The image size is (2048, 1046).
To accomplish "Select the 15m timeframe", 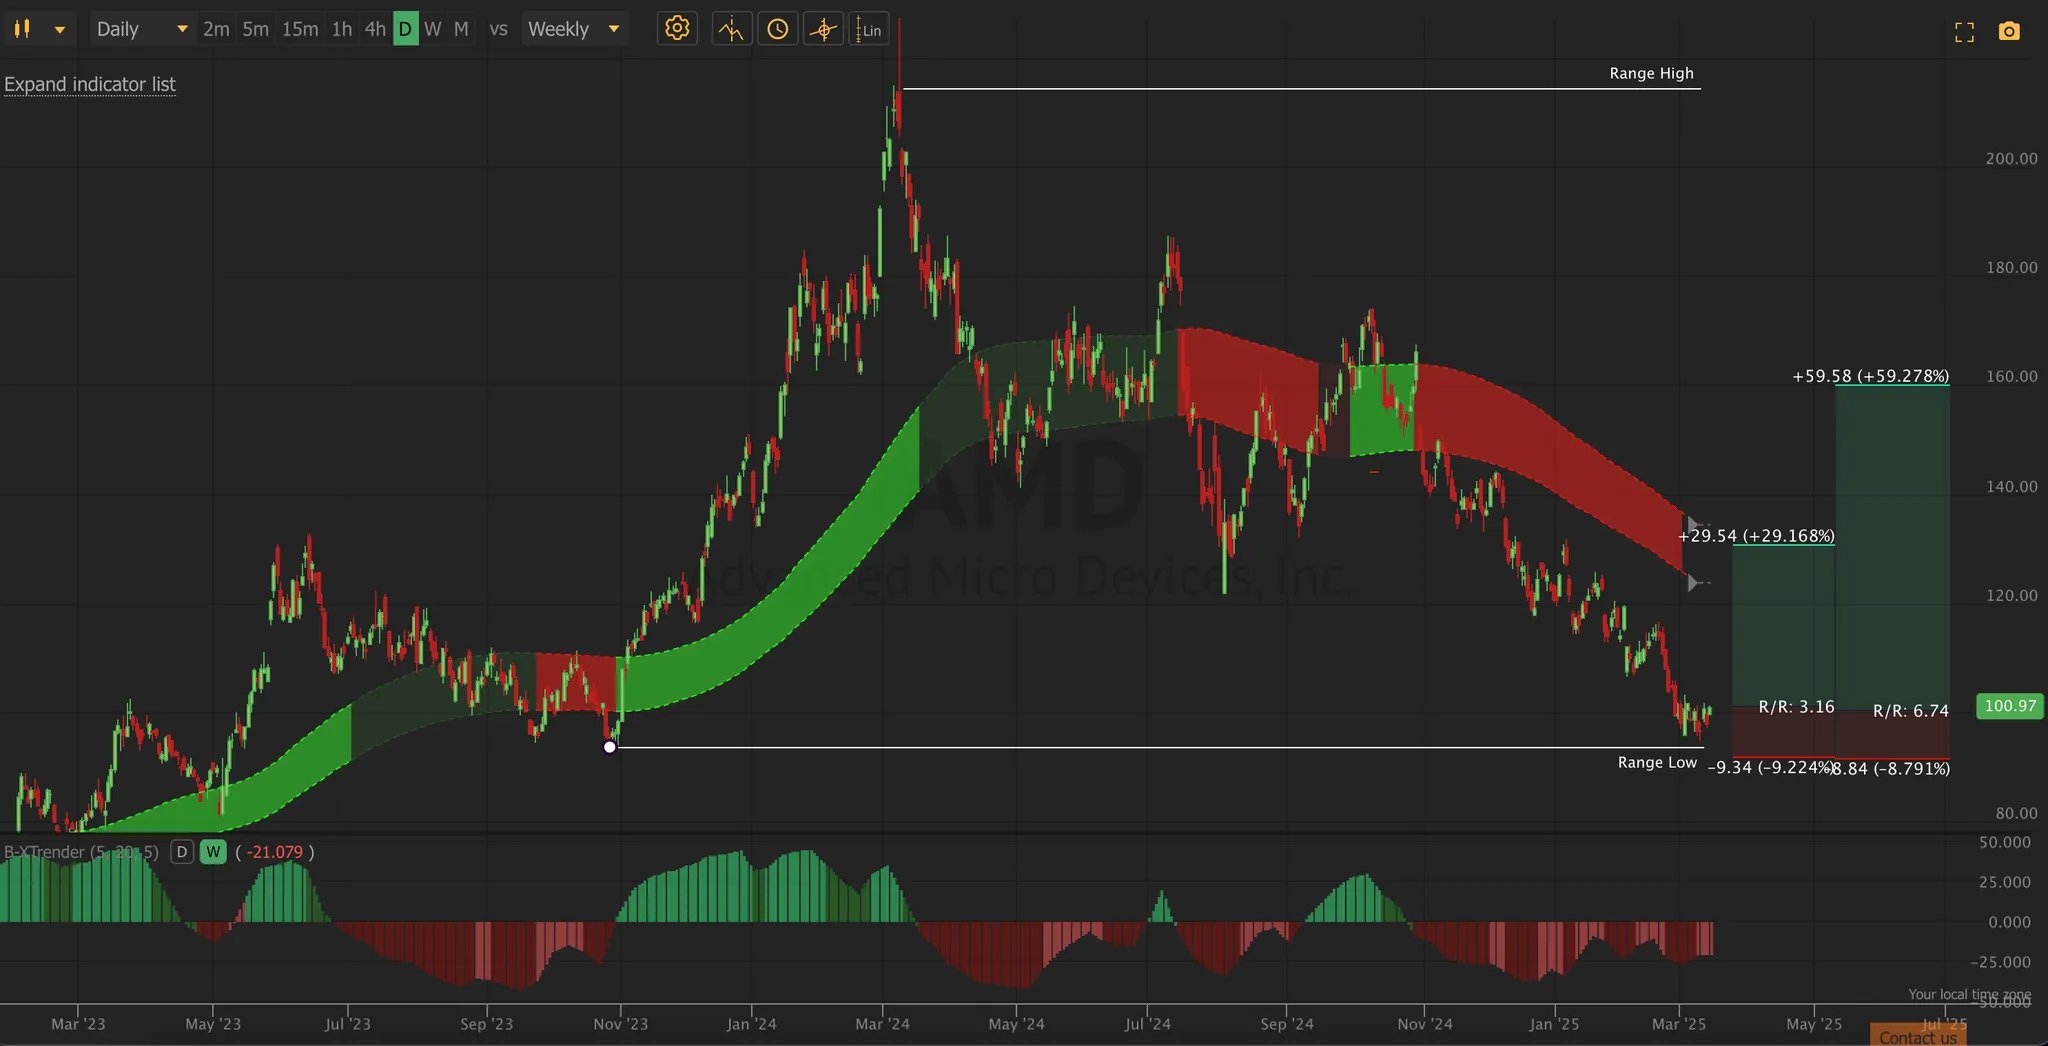I will (x=300, y=29).
